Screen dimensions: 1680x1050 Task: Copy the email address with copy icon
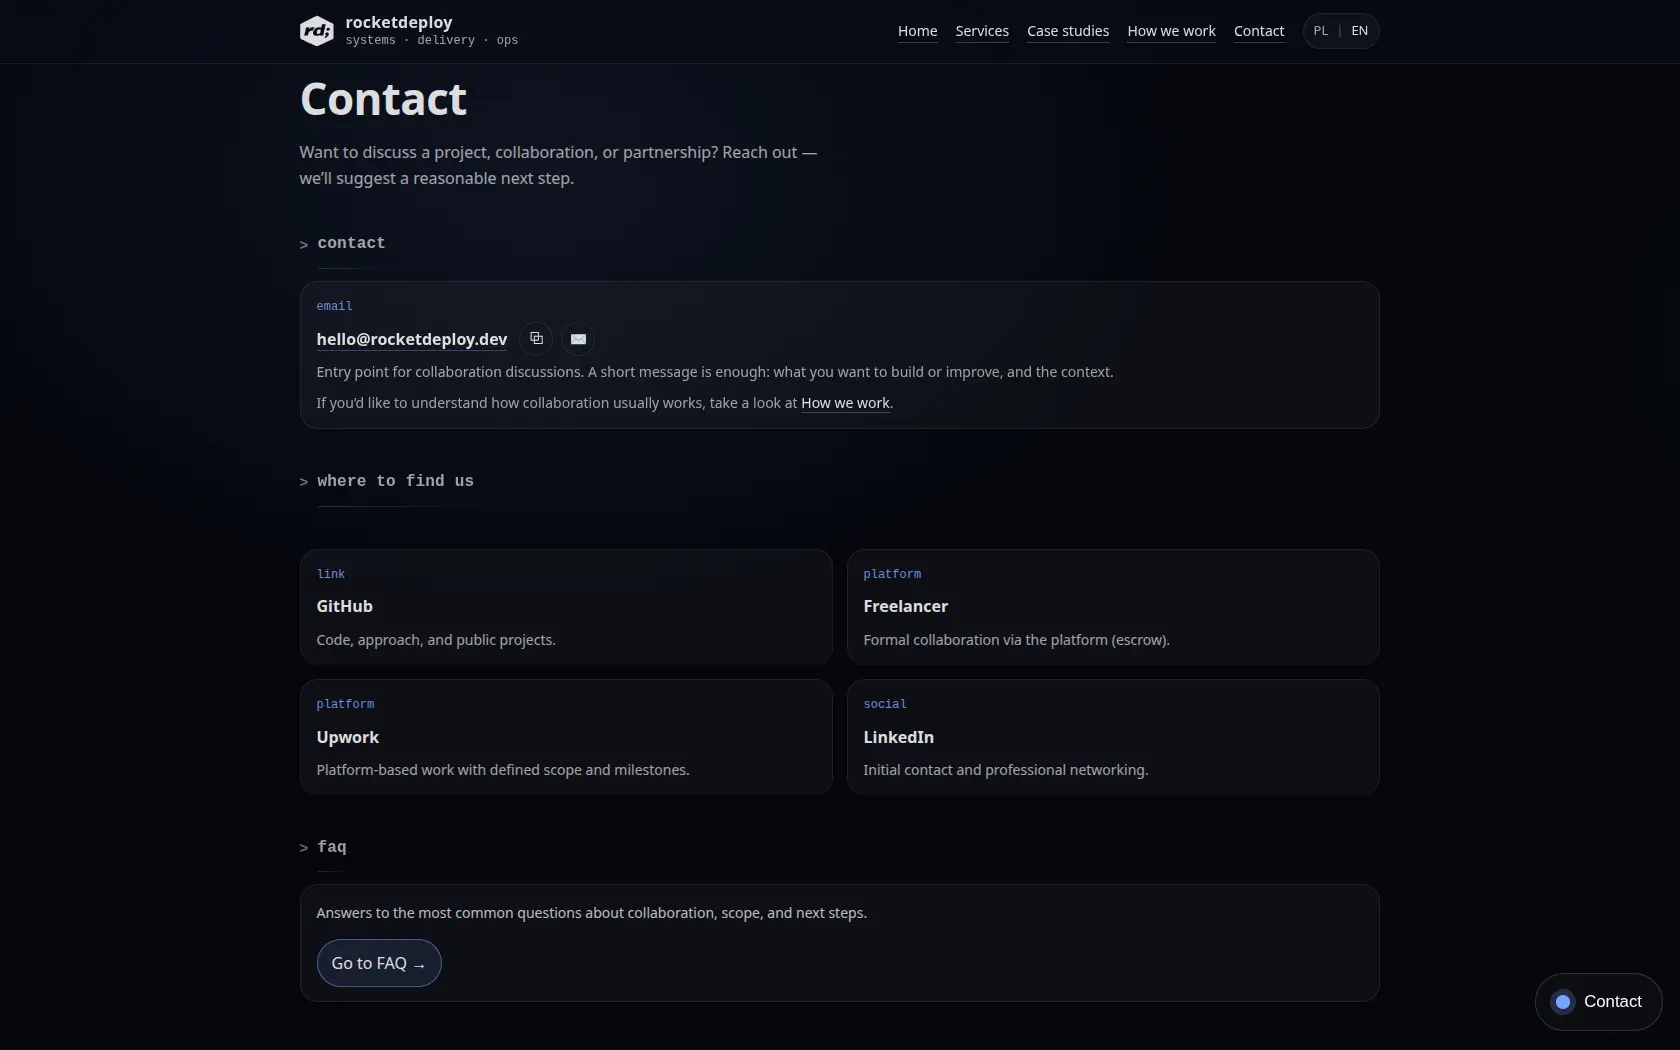(x=537, y=339)
